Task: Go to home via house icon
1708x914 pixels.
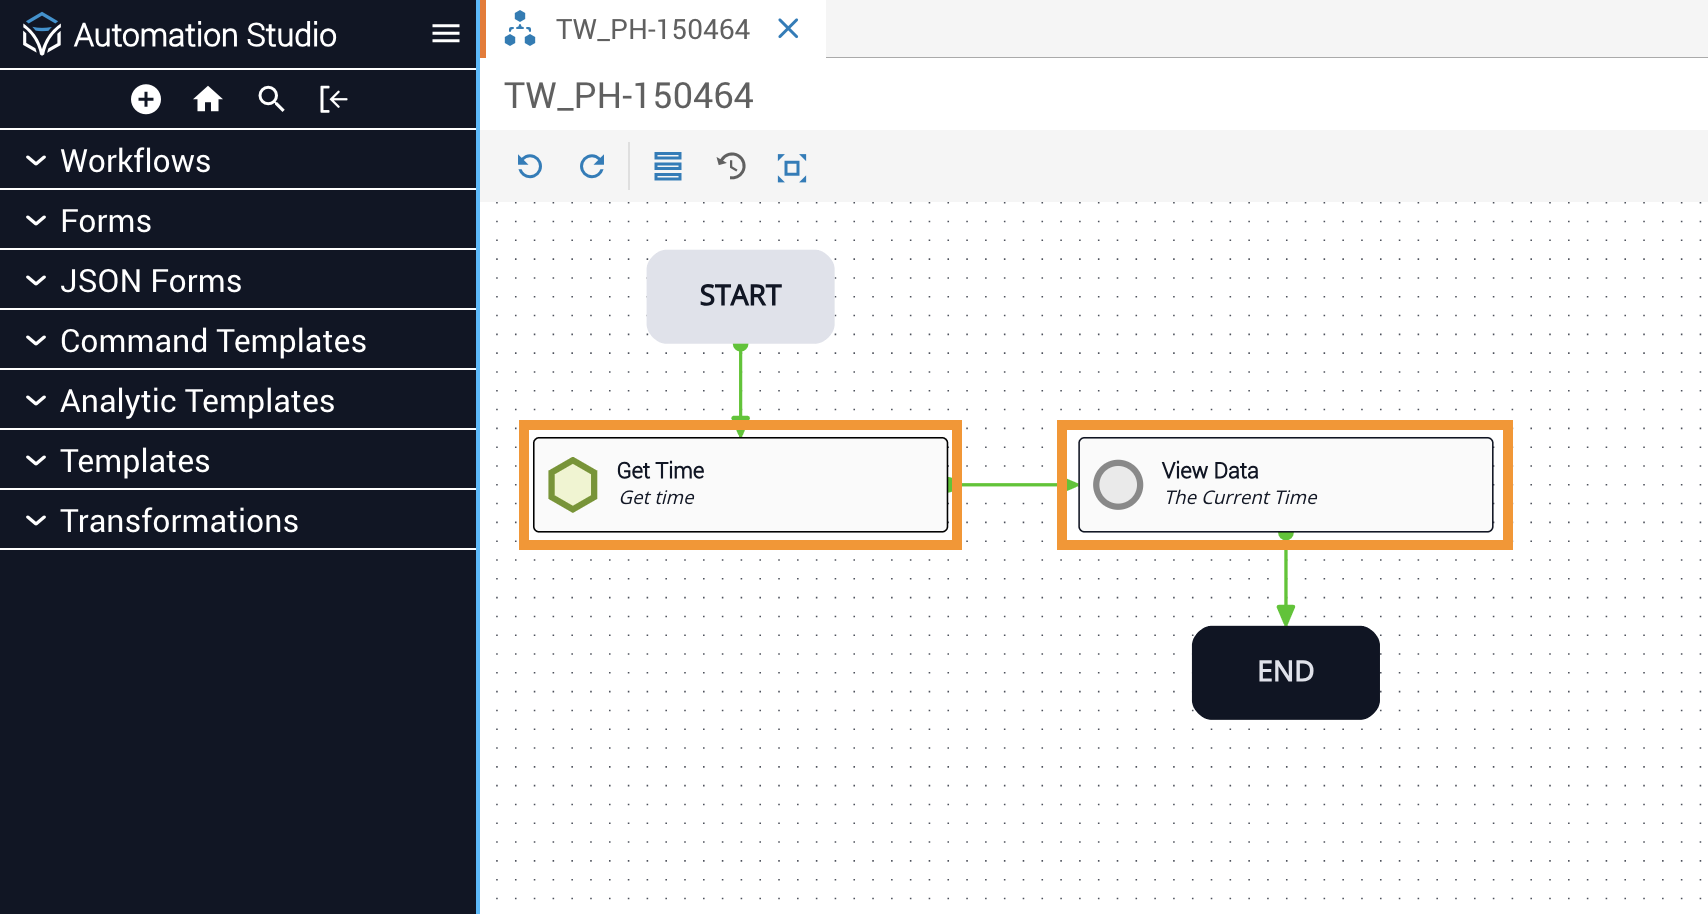Action: coord(208,99)
